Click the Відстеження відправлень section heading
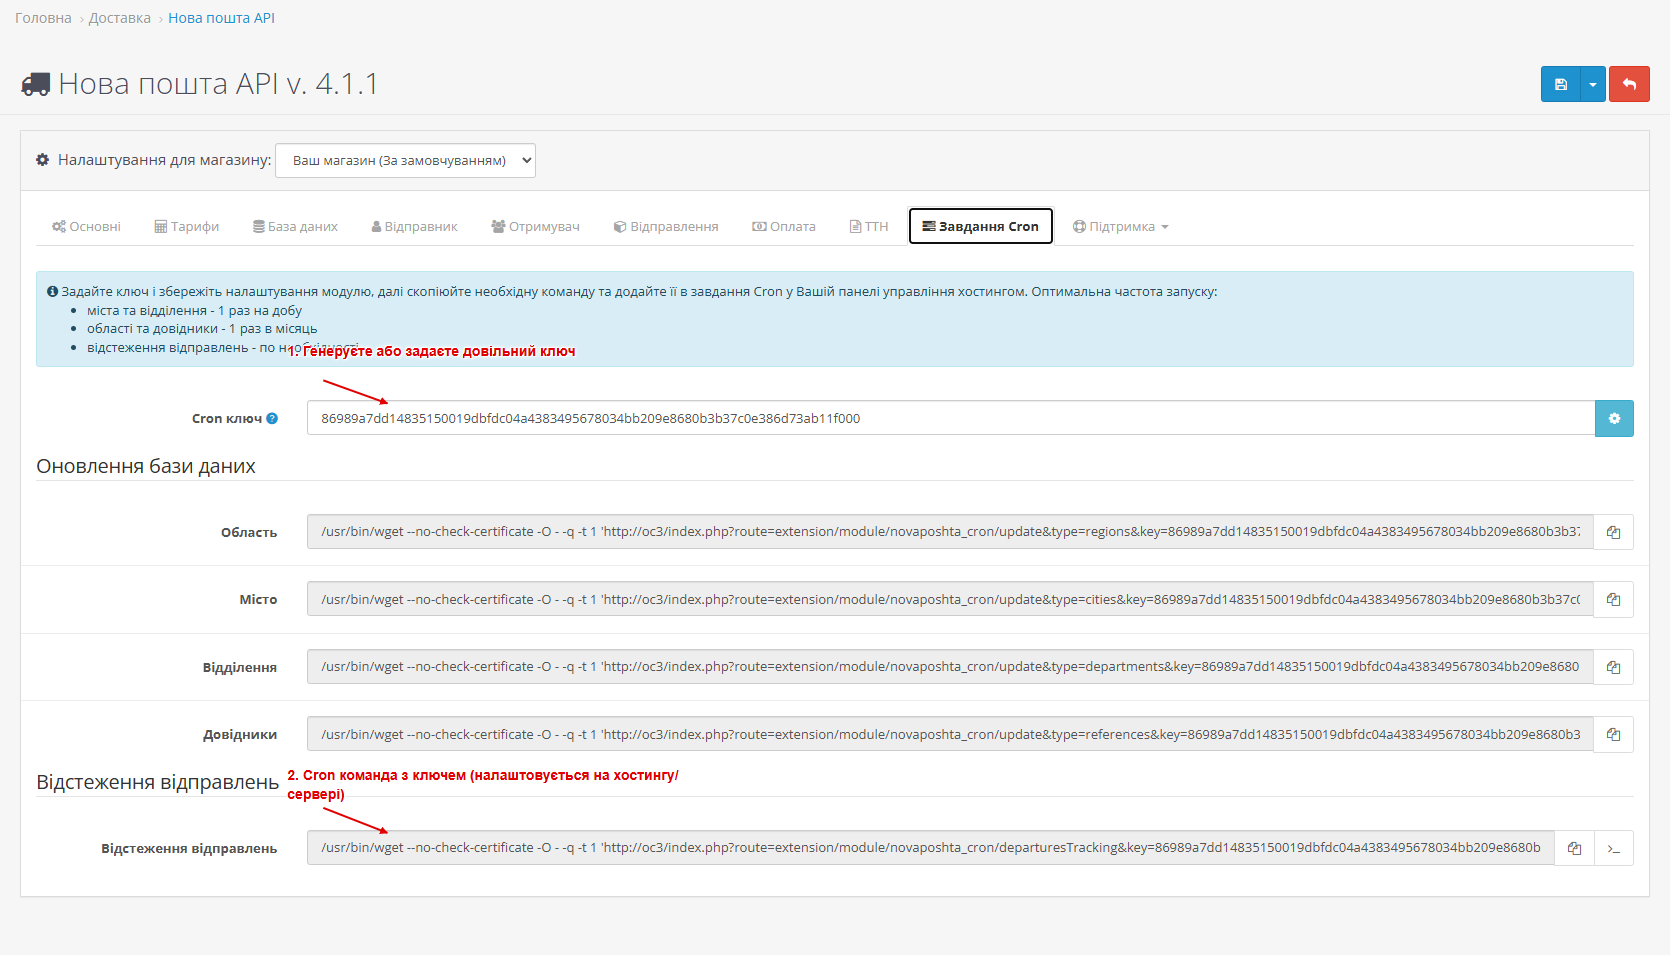The image size is (1670, 956). (157, 782)
